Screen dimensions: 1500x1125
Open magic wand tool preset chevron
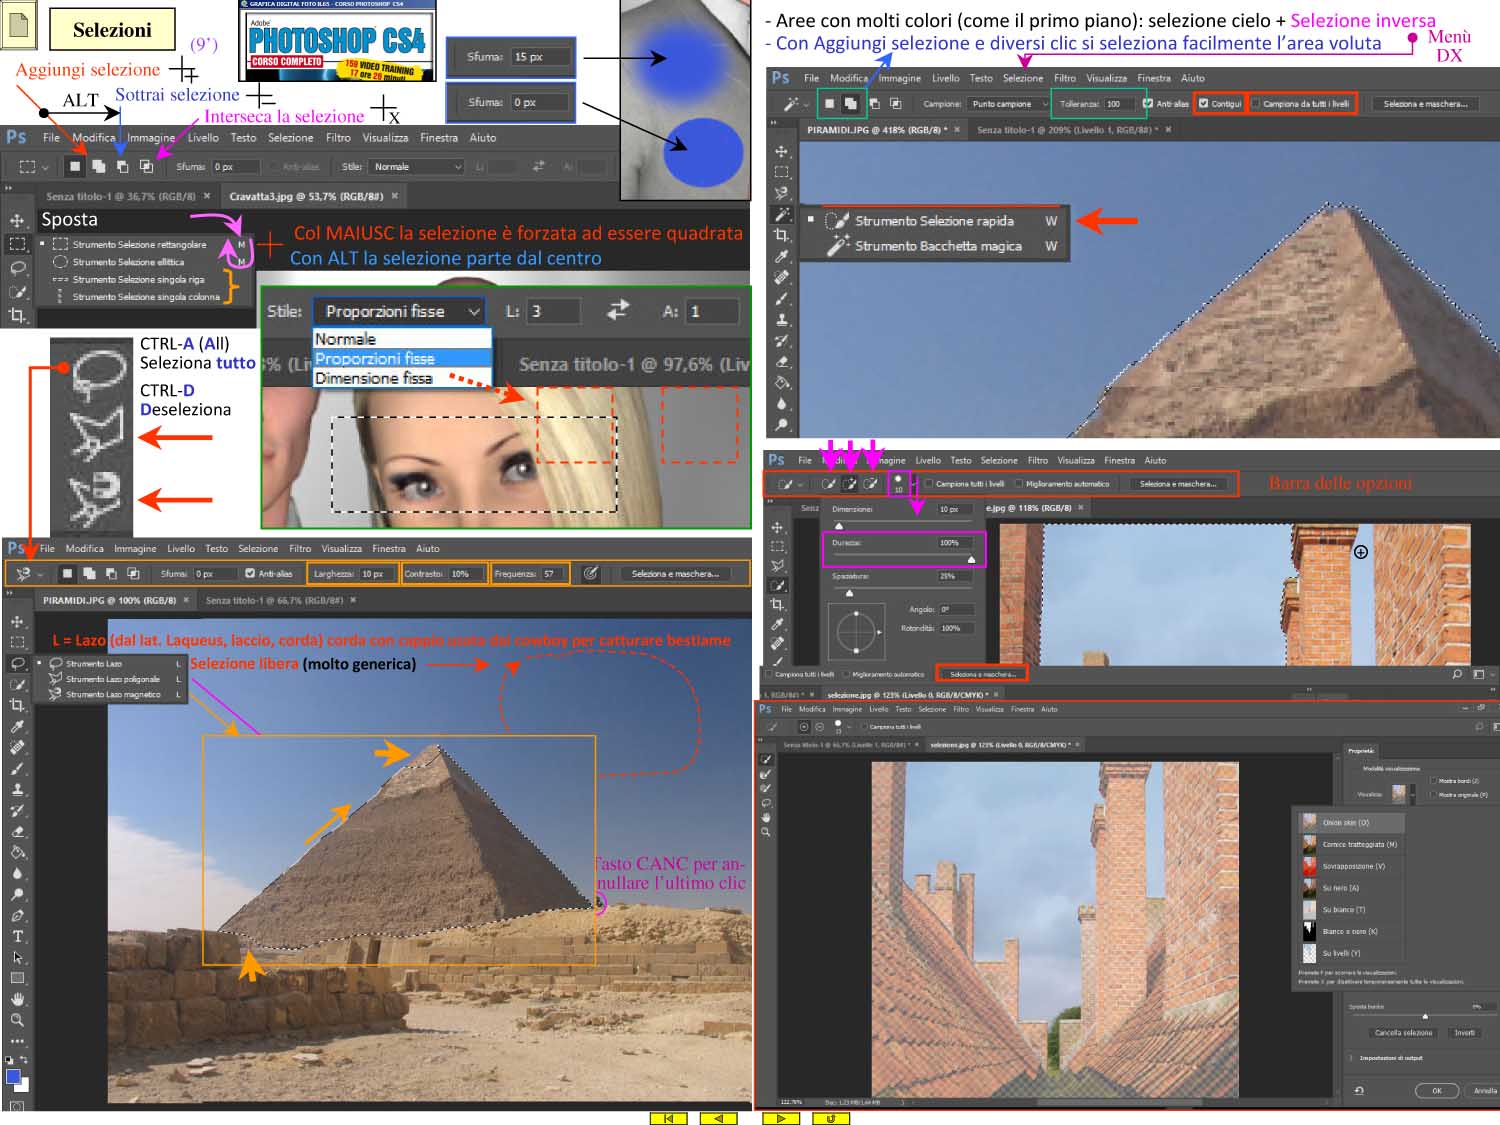coord(807,104)
